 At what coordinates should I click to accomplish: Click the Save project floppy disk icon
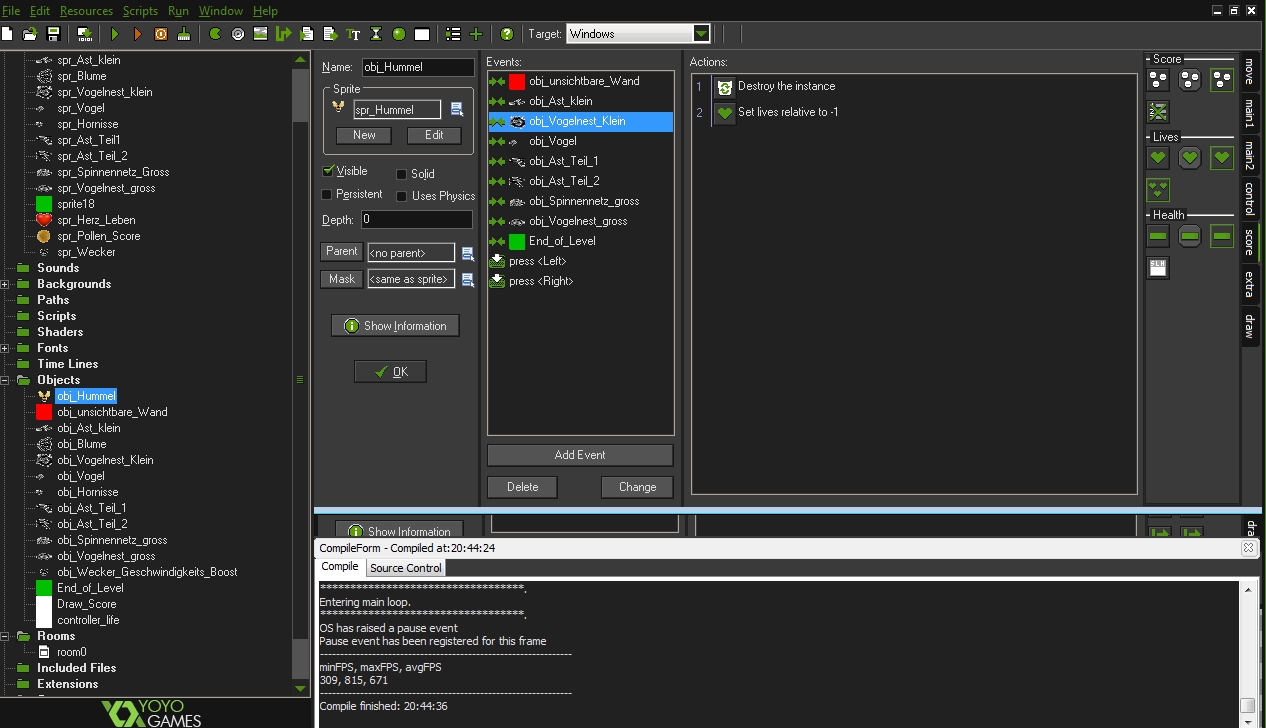pyautogui.click(x=54, y=34)
